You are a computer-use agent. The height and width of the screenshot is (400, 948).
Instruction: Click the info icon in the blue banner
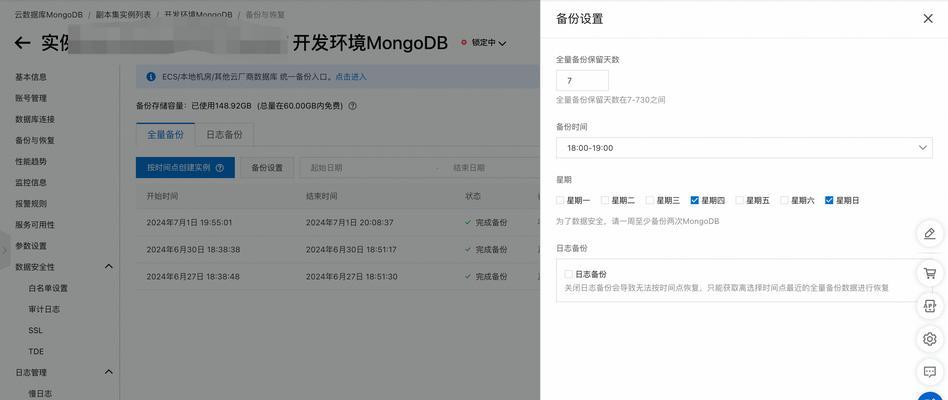point(151,77)
